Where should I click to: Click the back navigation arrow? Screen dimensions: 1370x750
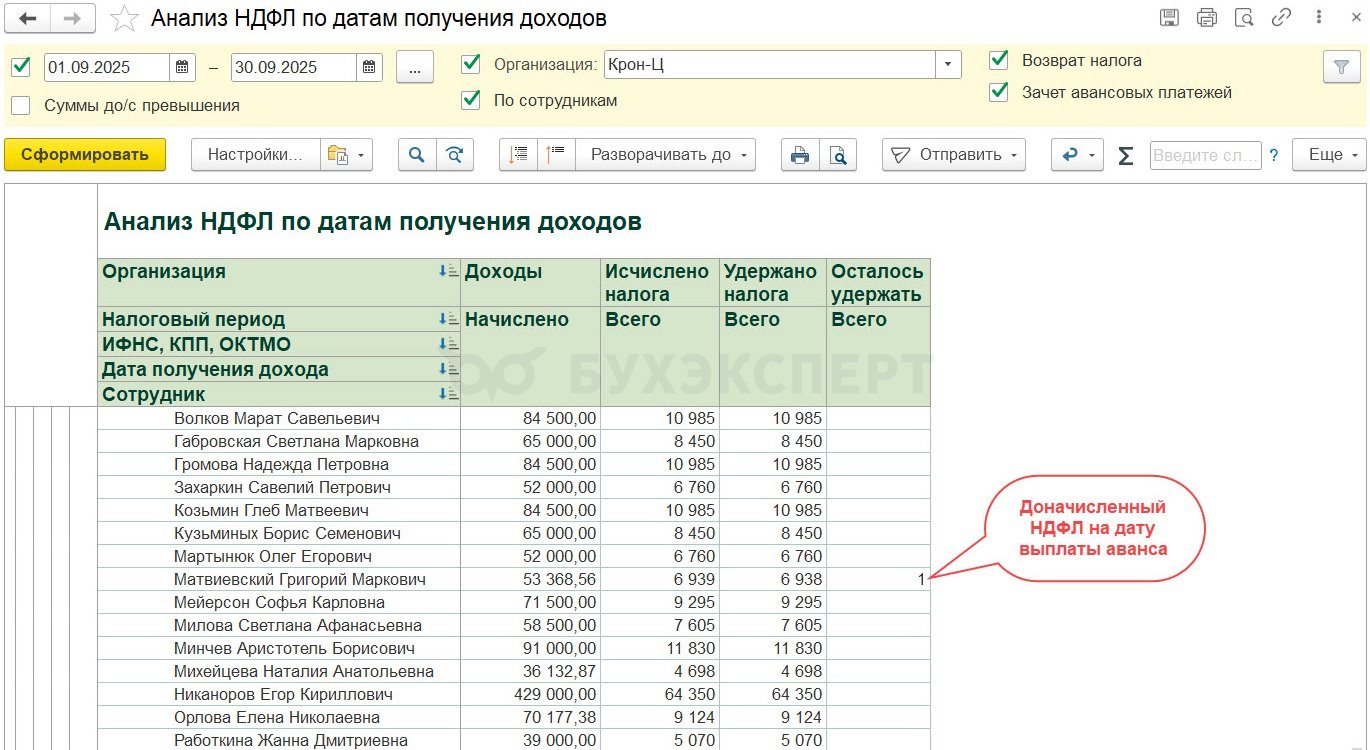pos(29,18)
